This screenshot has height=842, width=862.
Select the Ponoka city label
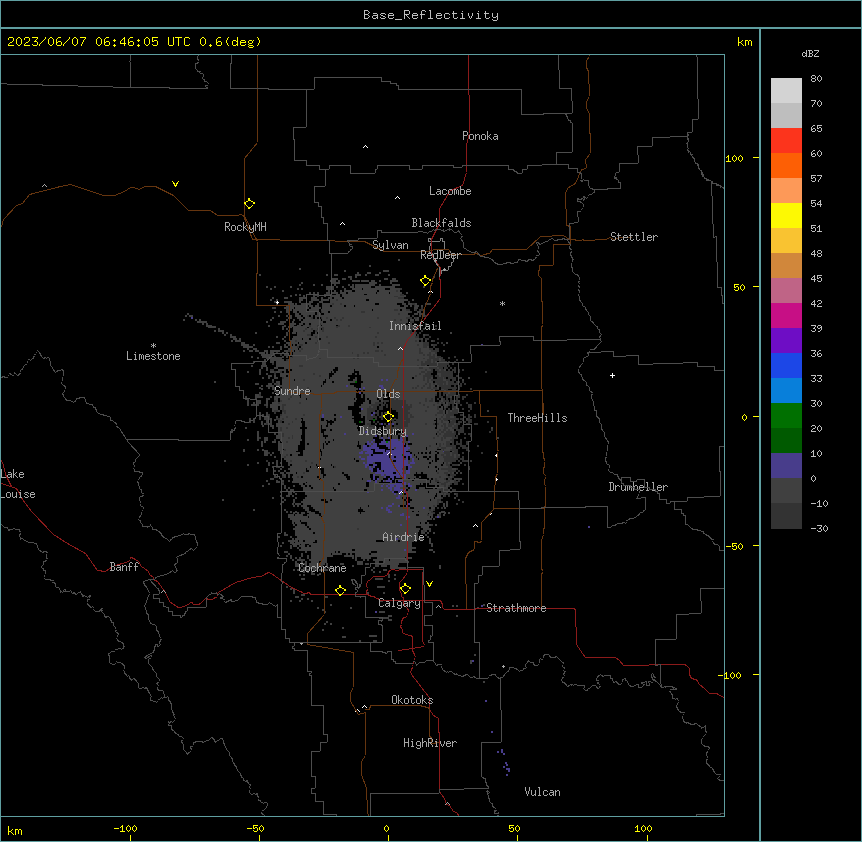tap(480, 136)
